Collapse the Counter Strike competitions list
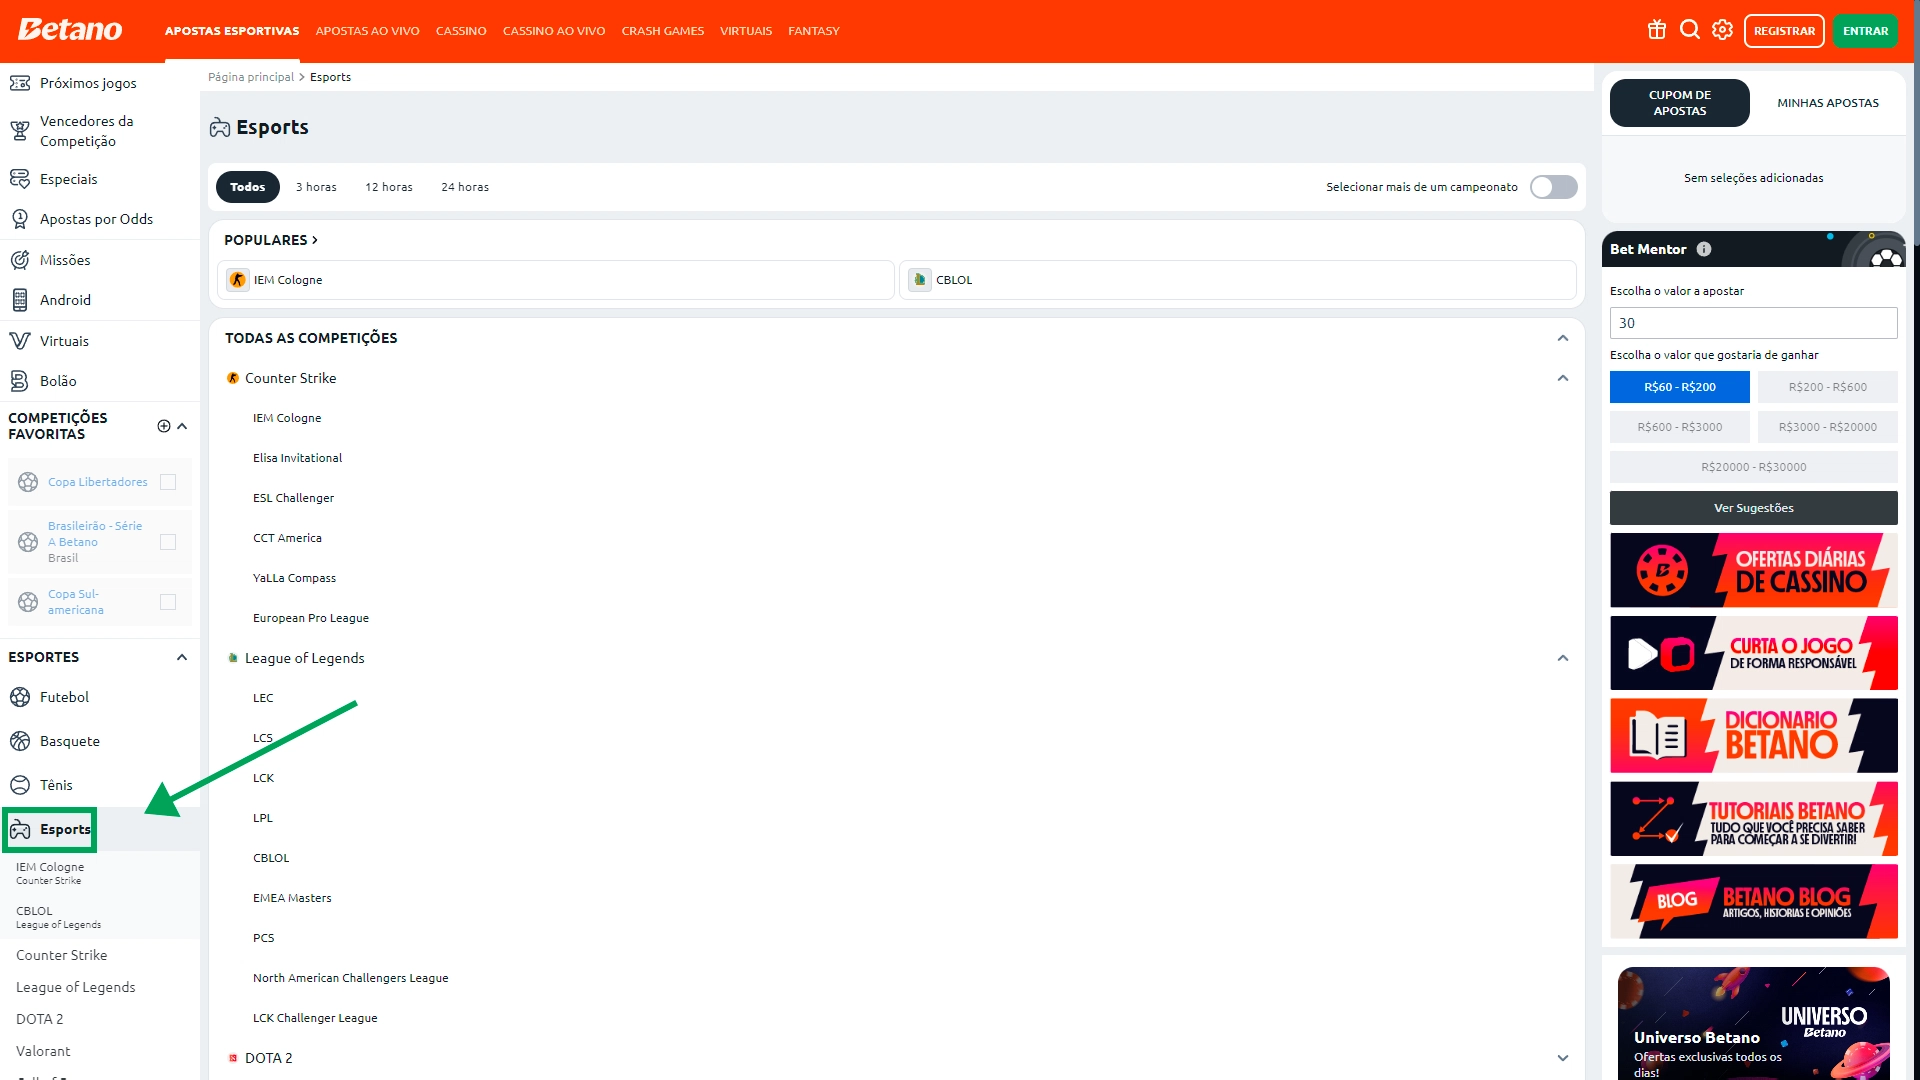Screen dimensions: 1920x1080 click(1563, 378)
